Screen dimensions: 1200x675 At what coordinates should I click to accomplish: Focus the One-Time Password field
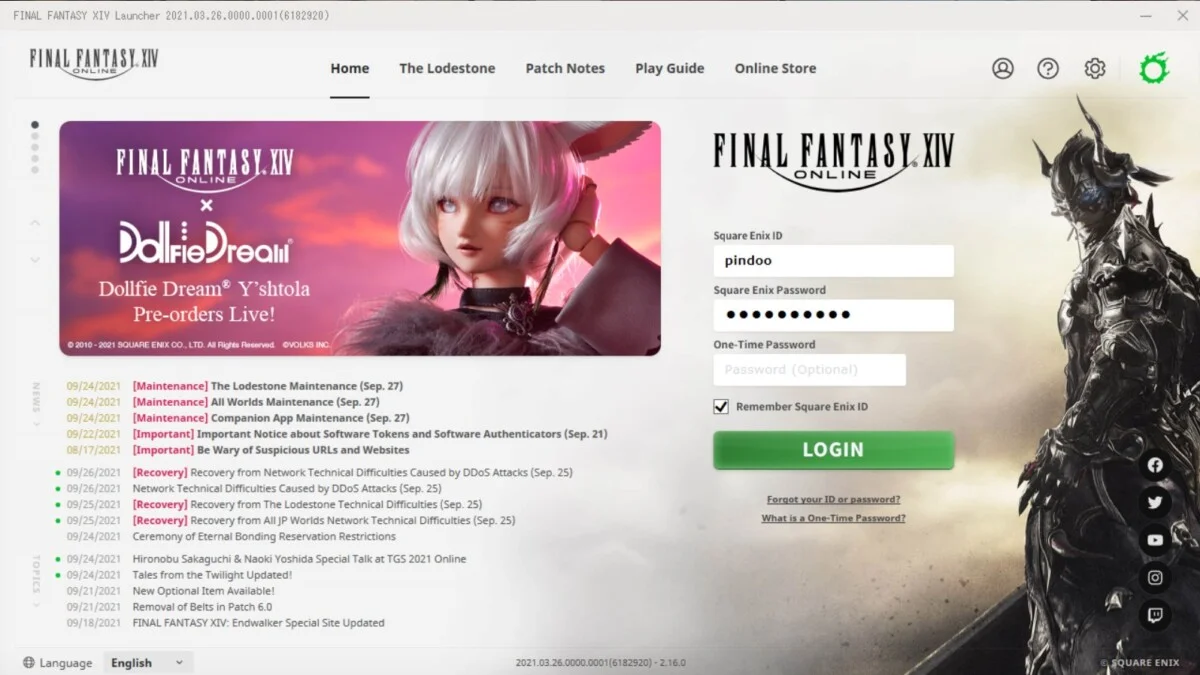(x=810, y=369)
